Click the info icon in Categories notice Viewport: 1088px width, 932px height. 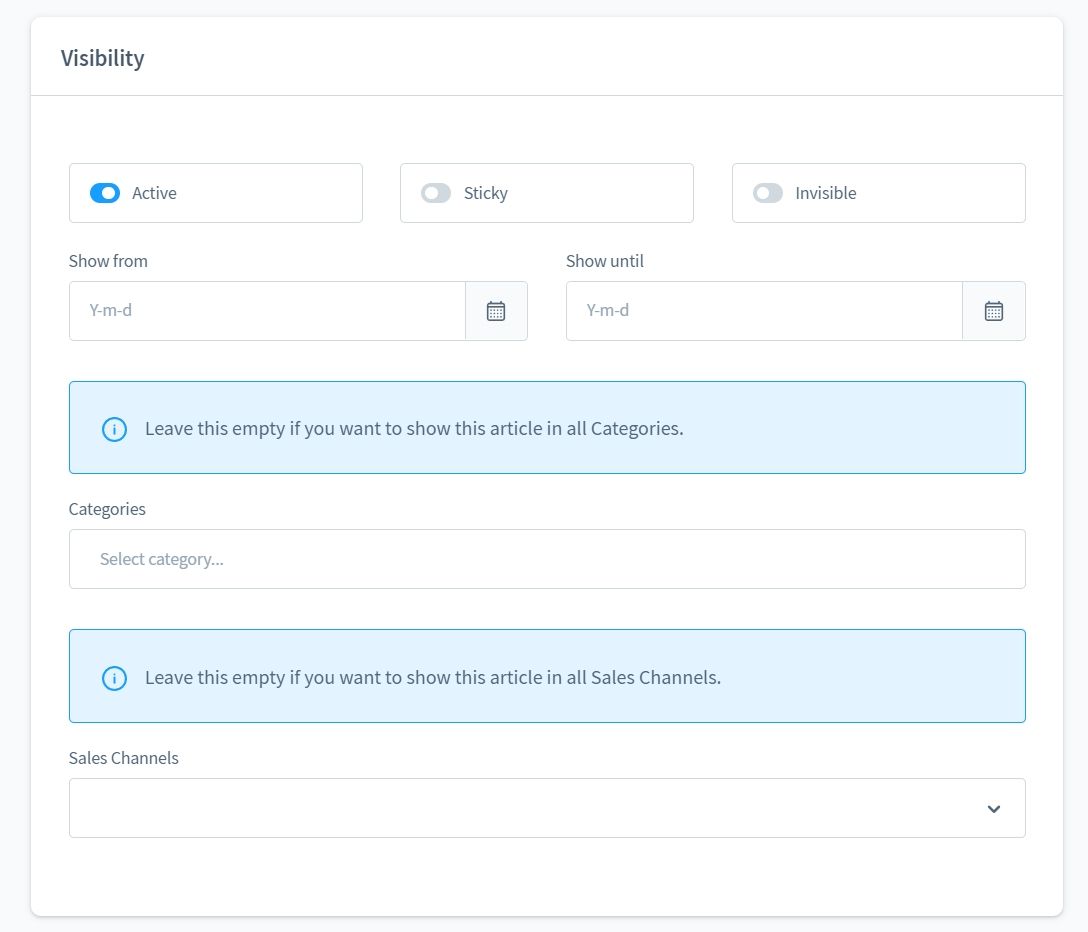pyautogui.click(x=115, y=429)
